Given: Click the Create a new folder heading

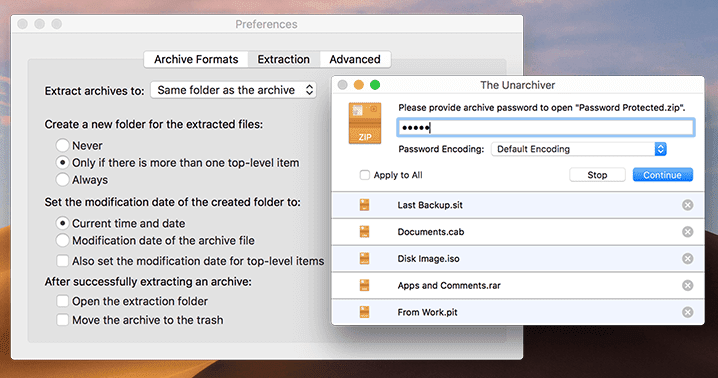Looking at the screenshot, I should click(154, 124).
